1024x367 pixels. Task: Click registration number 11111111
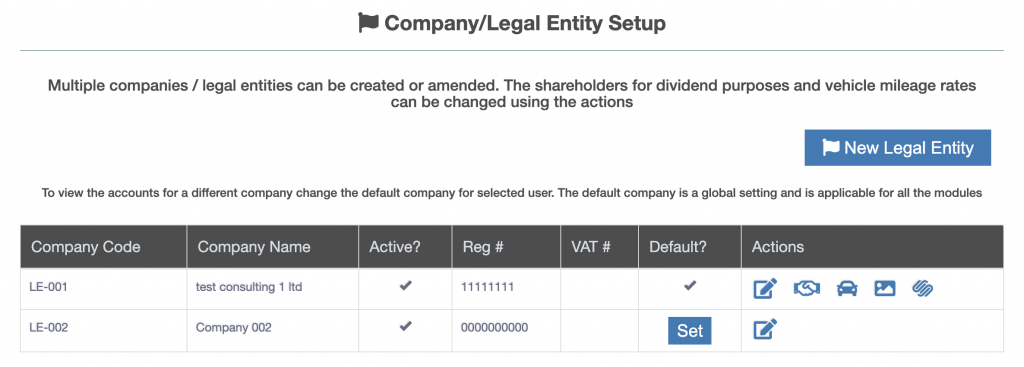click(x=487, y=286)
